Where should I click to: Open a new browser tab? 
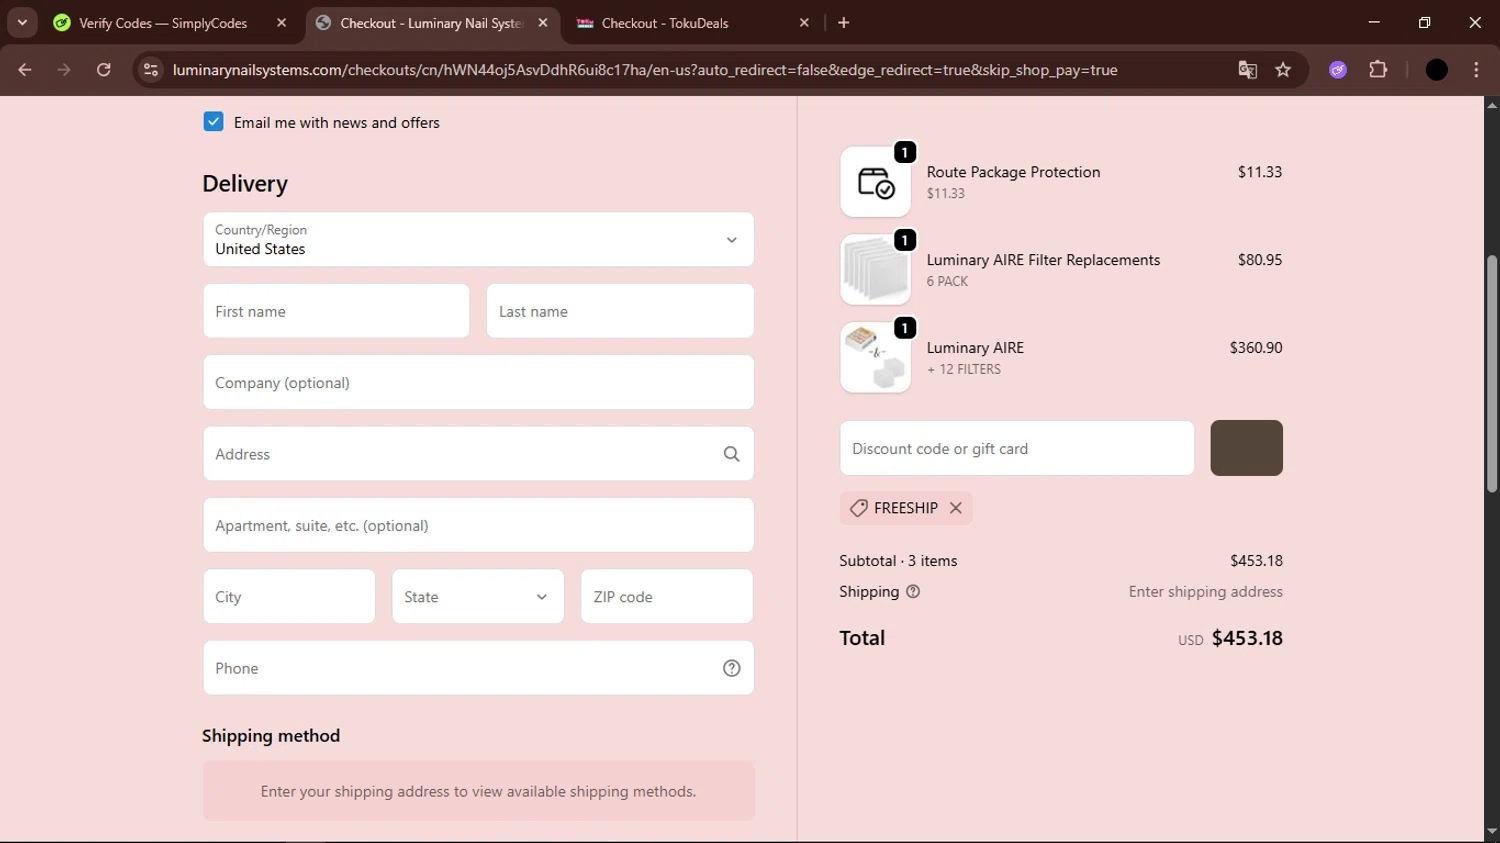click(844, 23)
